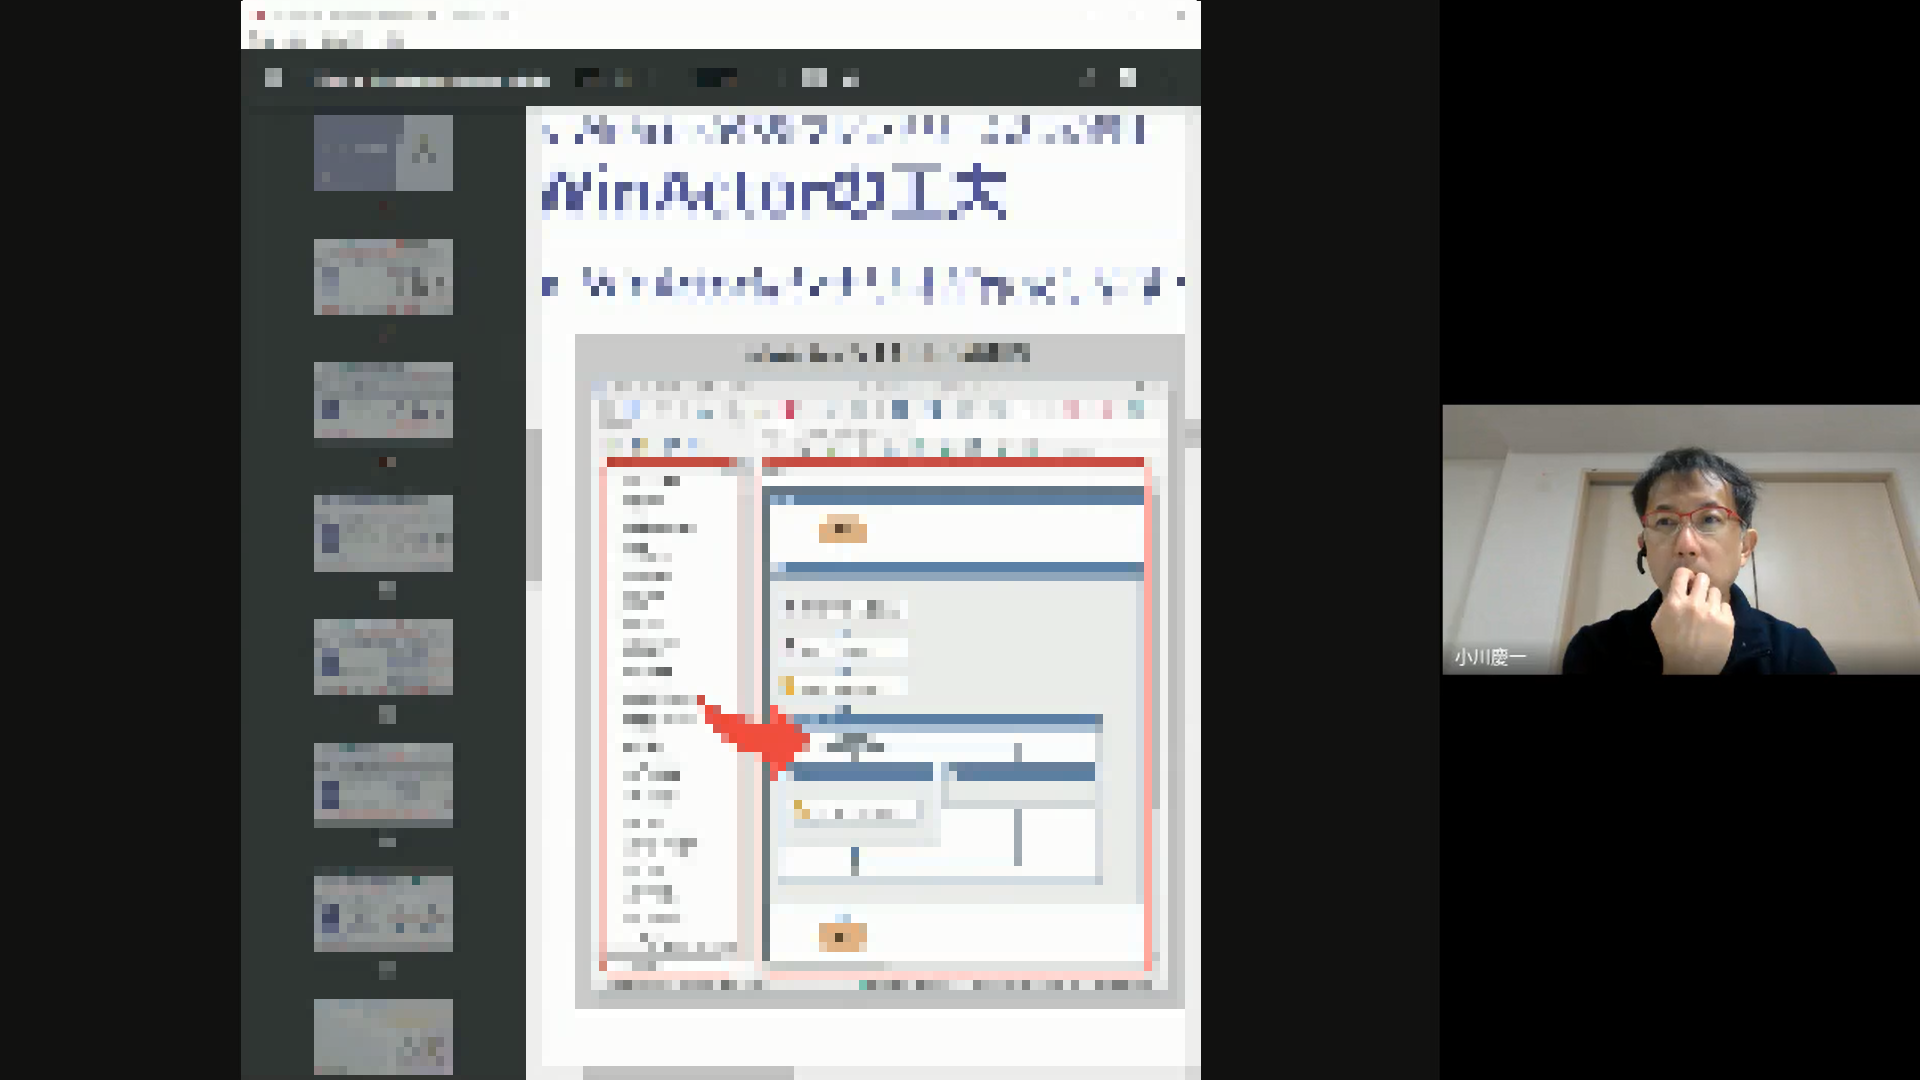1920x1080 pixels.
Task: Open the fourth slide thumbnail
Action: 383,533
